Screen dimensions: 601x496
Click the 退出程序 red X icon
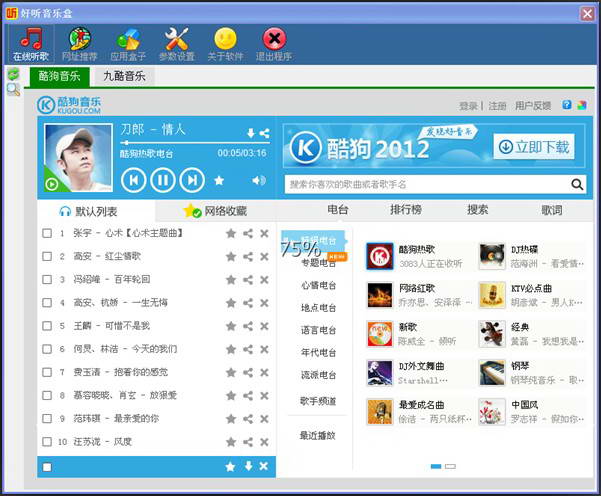tap(274, 44)
